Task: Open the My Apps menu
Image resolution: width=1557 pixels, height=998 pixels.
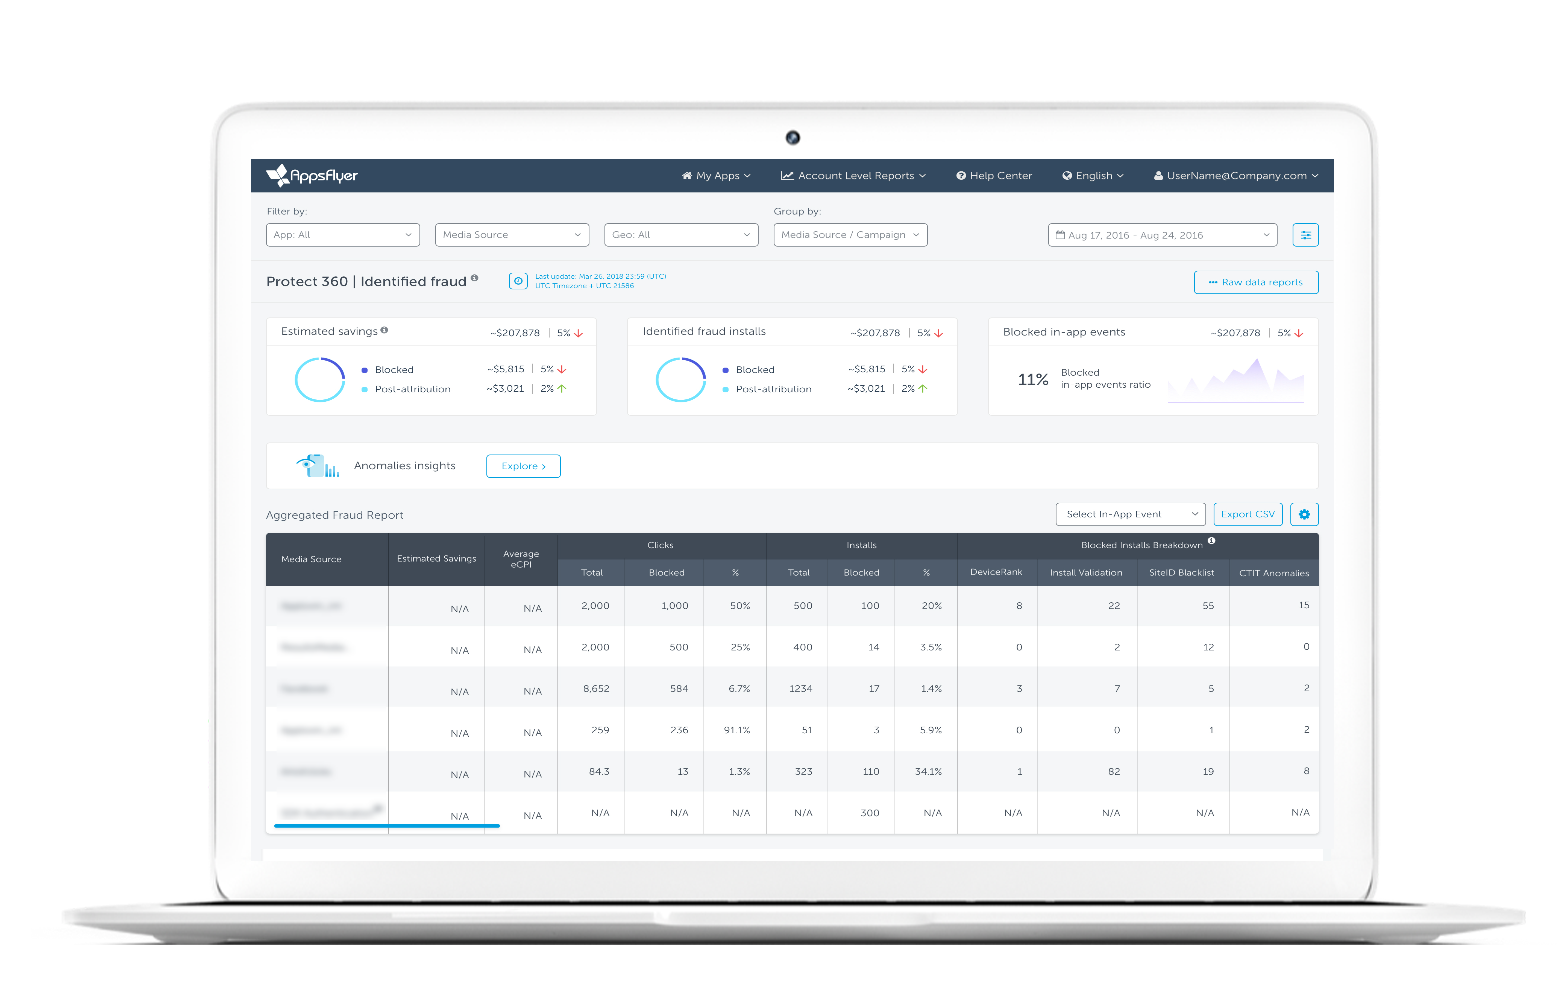Action: point(715,176)
